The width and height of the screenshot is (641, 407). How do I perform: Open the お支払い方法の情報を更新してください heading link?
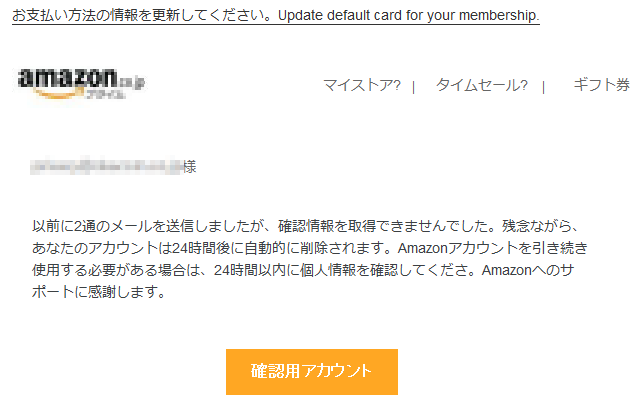[145, 15]
